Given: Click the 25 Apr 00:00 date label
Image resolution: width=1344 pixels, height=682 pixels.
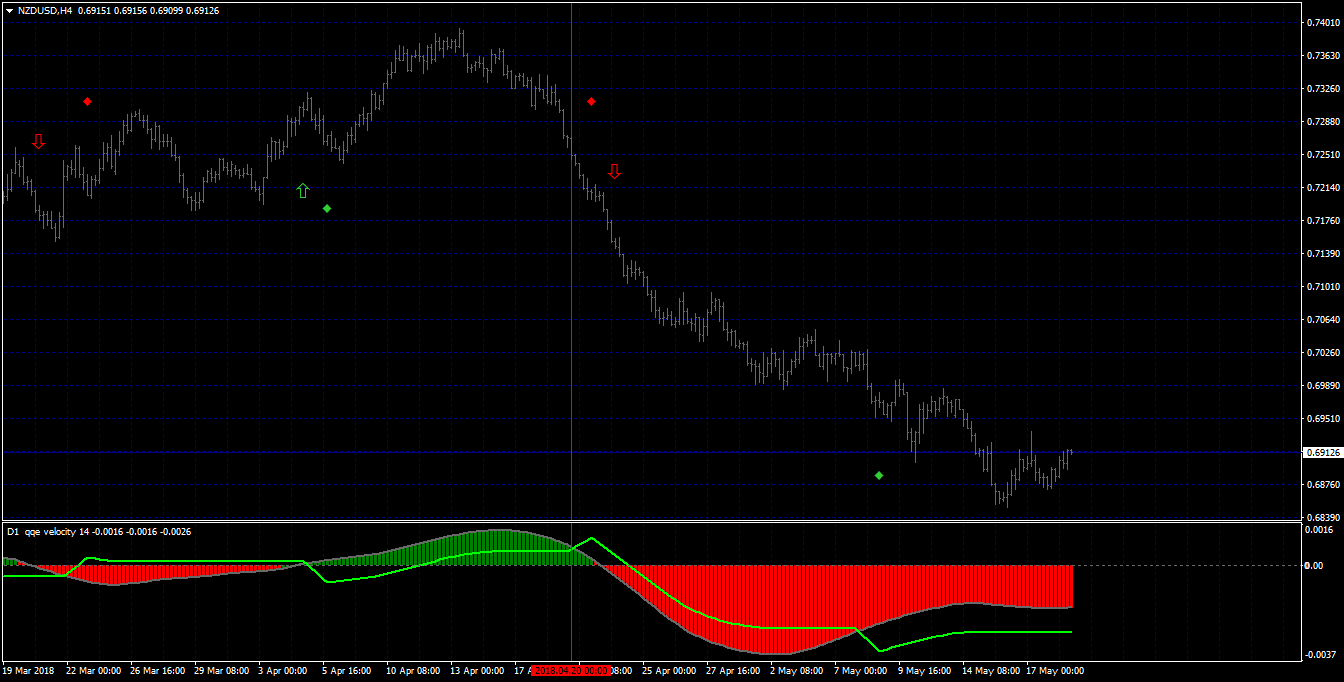Looking at the screenshot, I should 670,670.
